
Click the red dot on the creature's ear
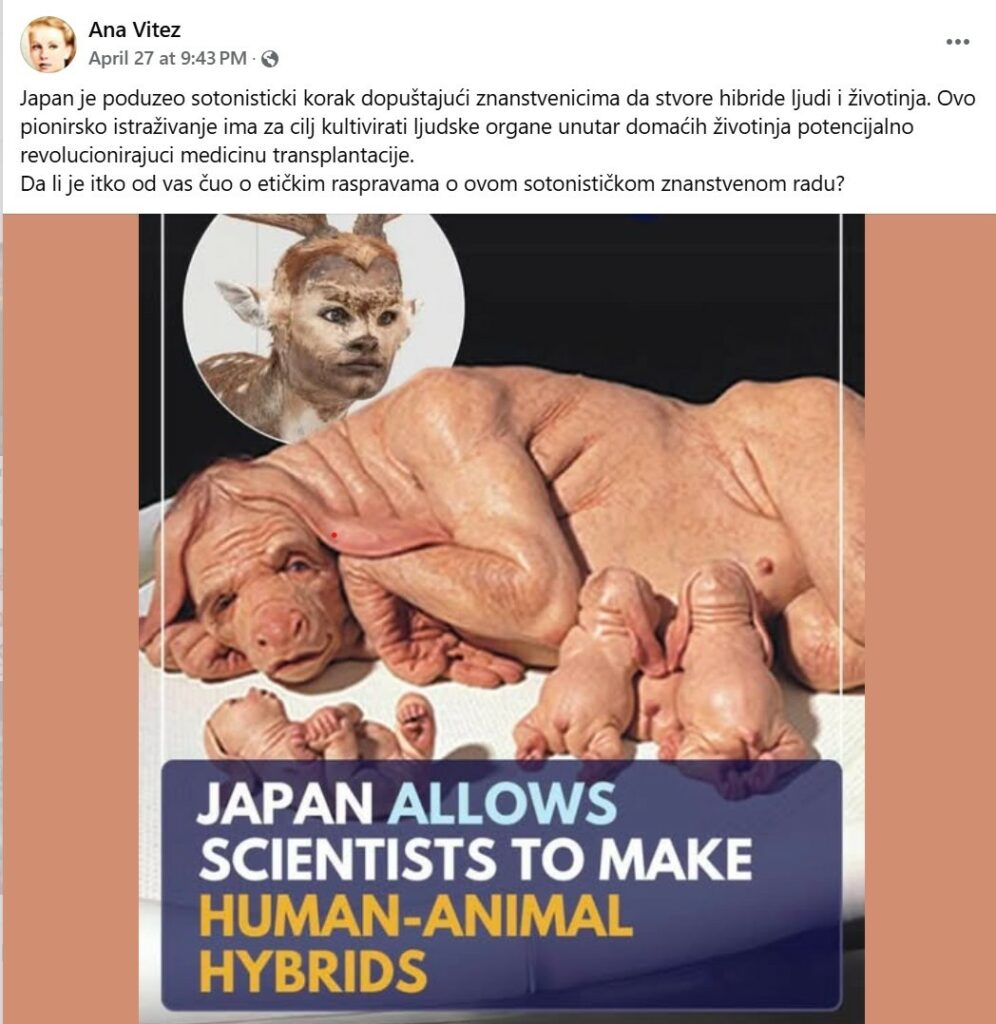click(x=334, y=536)
